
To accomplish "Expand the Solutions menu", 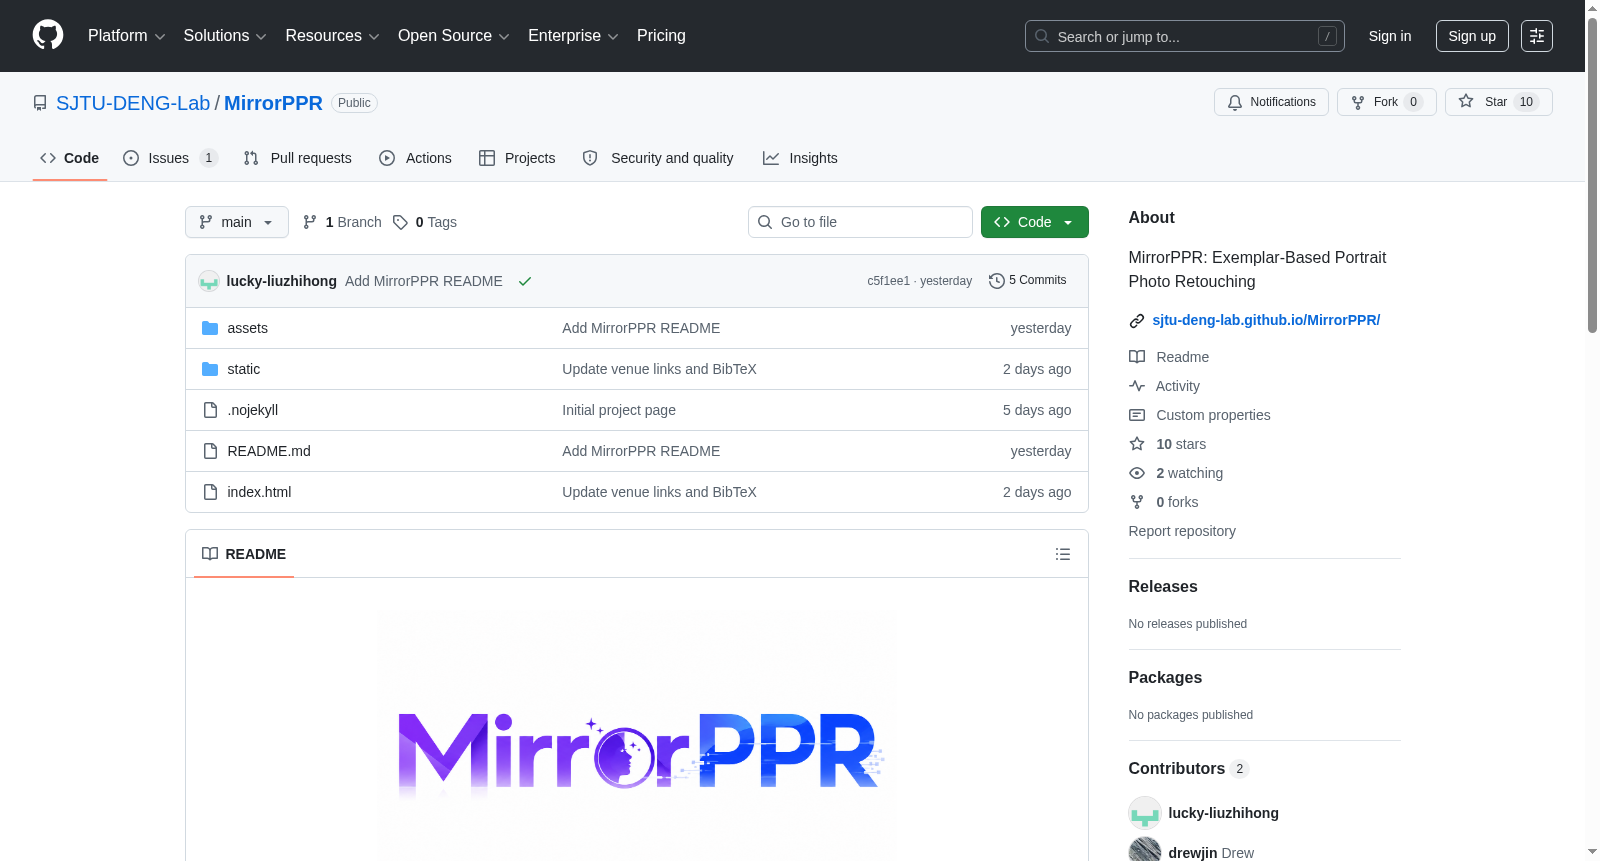I will point(225,36).
